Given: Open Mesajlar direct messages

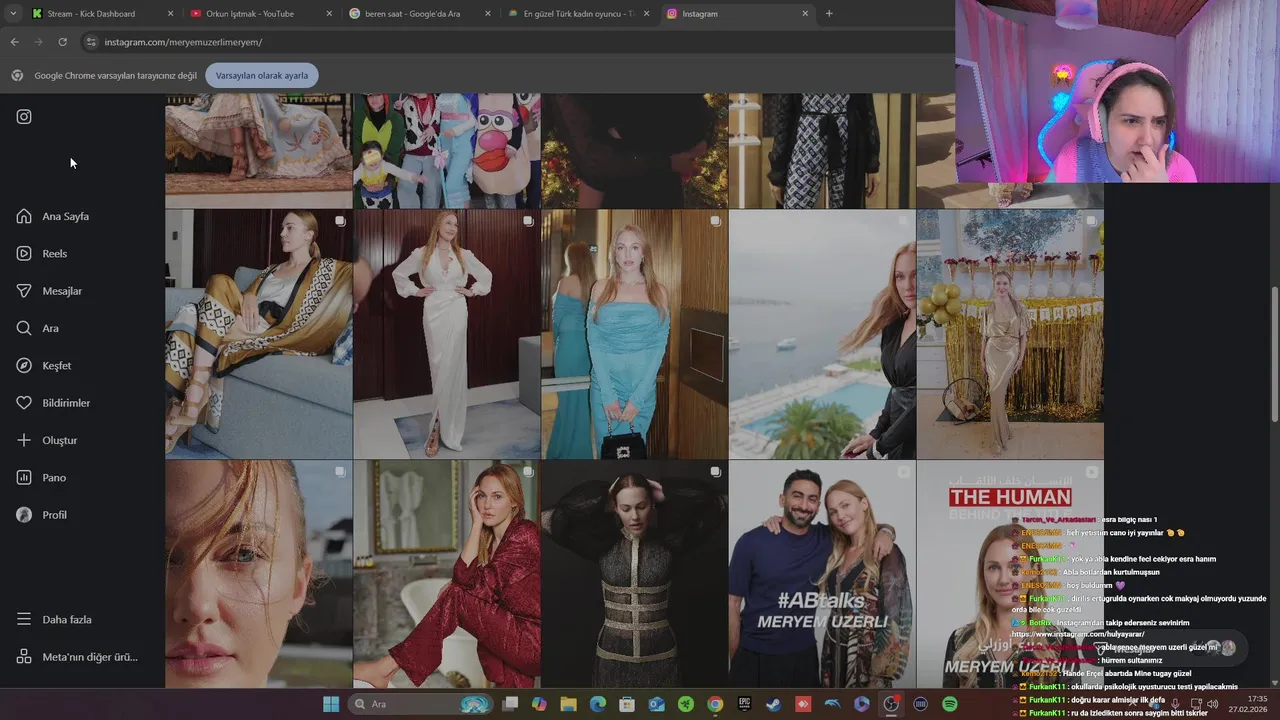Looking at the screenshot, I should (x=49, y=291).
